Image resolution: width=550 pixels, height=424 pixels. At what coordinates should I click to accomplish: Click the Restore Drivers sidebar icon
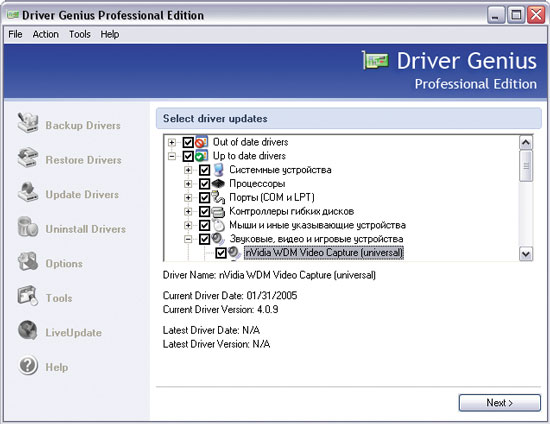(28, 157)
